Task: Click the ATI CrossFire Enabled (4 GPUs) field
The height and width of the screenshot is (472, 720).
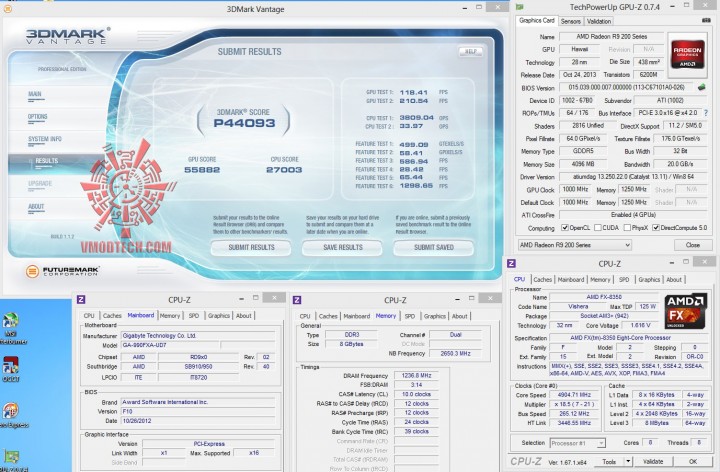Action: coord(633,215)
